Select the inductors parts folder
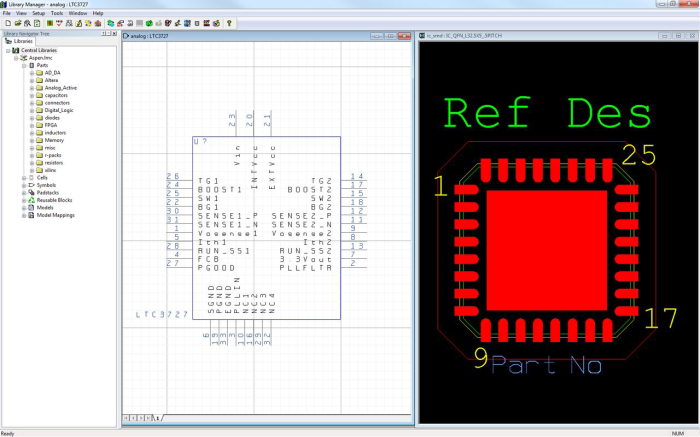 (x=55, y=133)
